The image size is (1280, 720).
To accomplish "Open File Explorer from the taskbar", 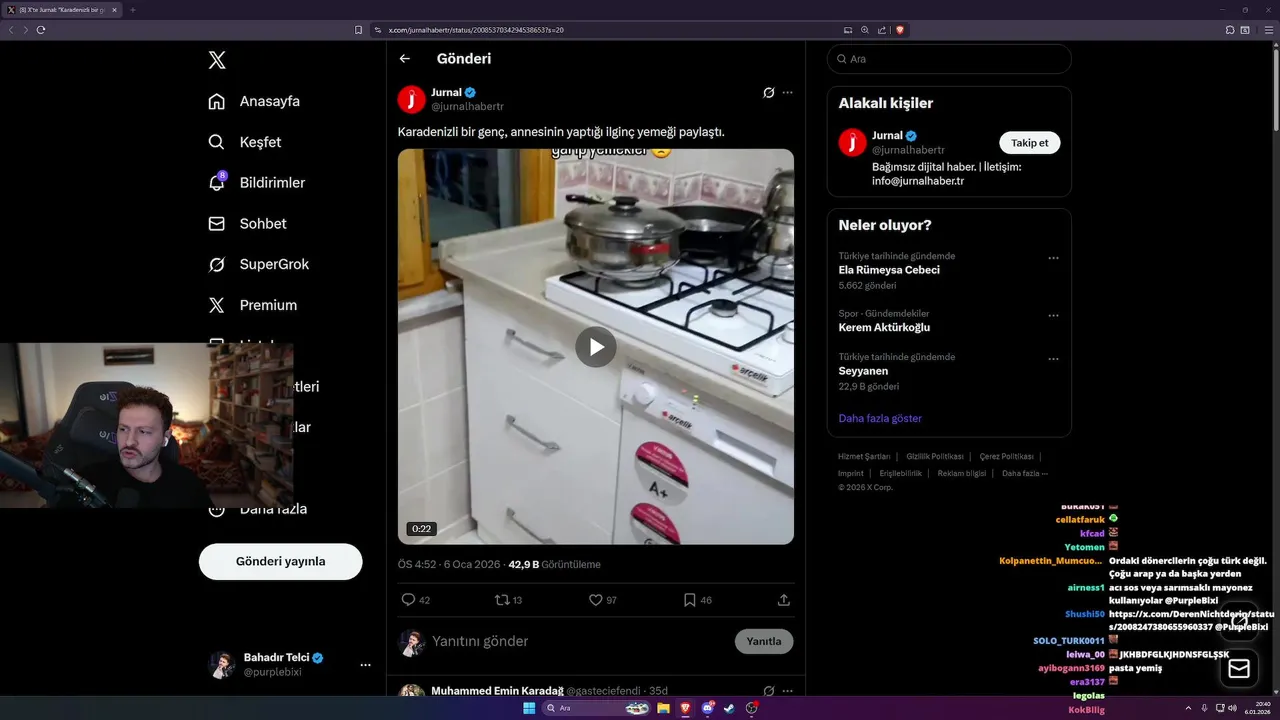I will click(663, 708).
